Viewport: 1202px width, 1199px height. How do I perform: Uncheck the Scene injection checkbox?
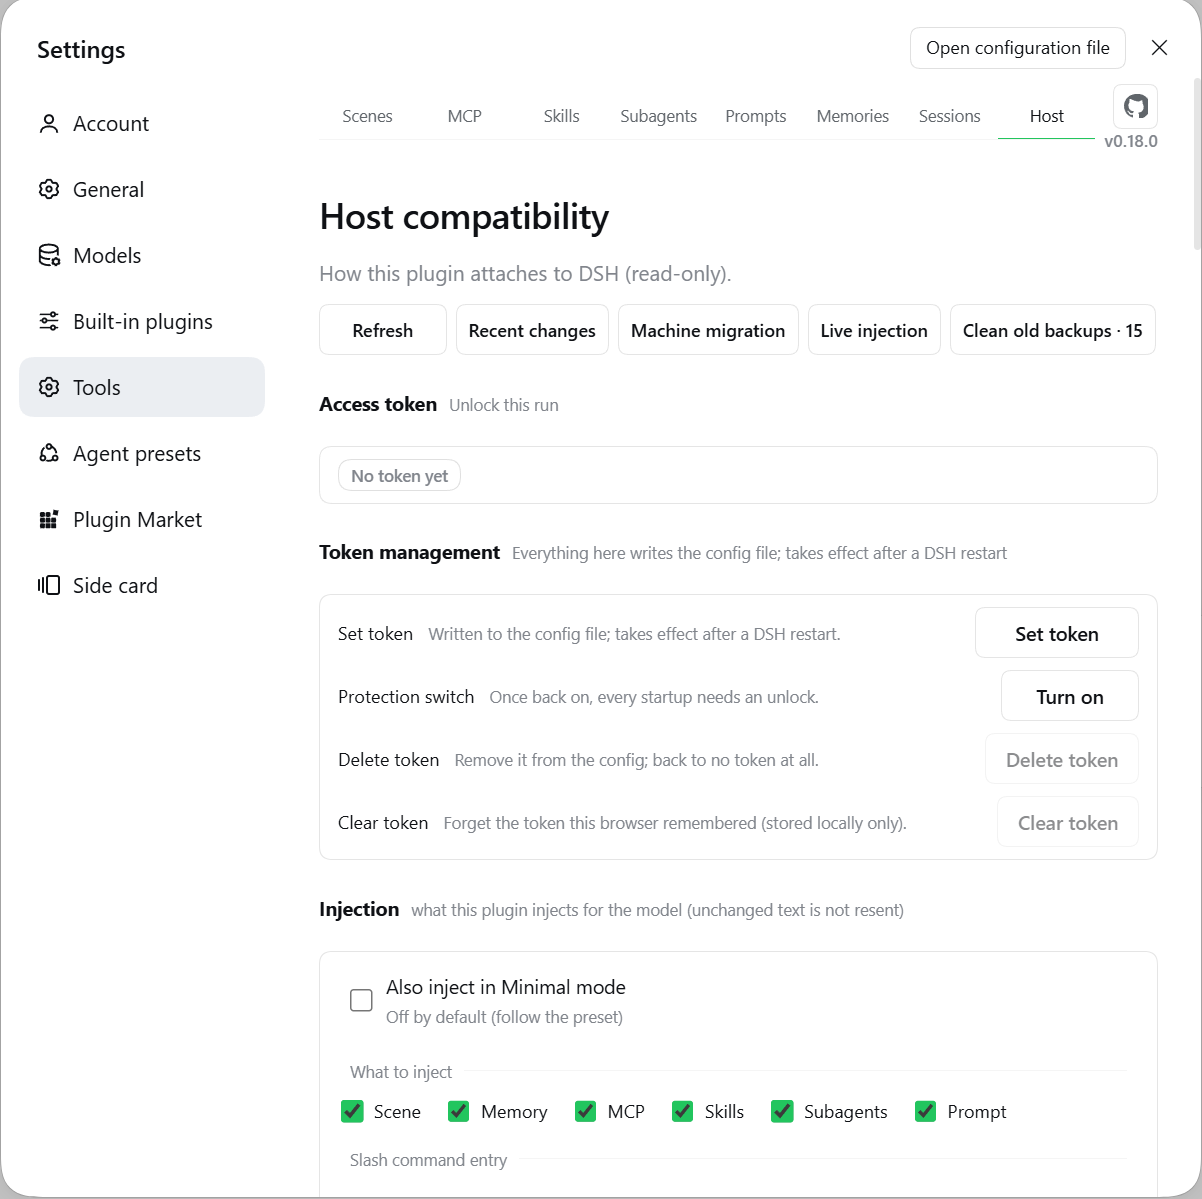point(352,1112)
